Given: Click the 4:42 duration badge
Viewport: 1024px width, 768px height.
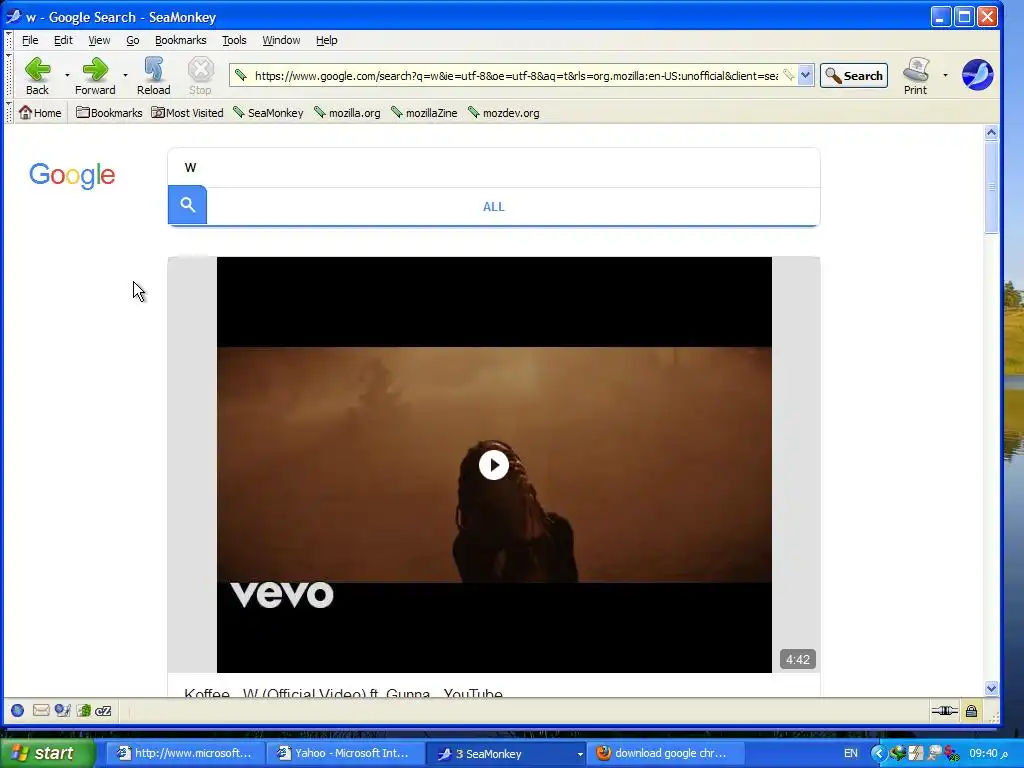Looking at the screenshot, I should [x=798, y=660].
